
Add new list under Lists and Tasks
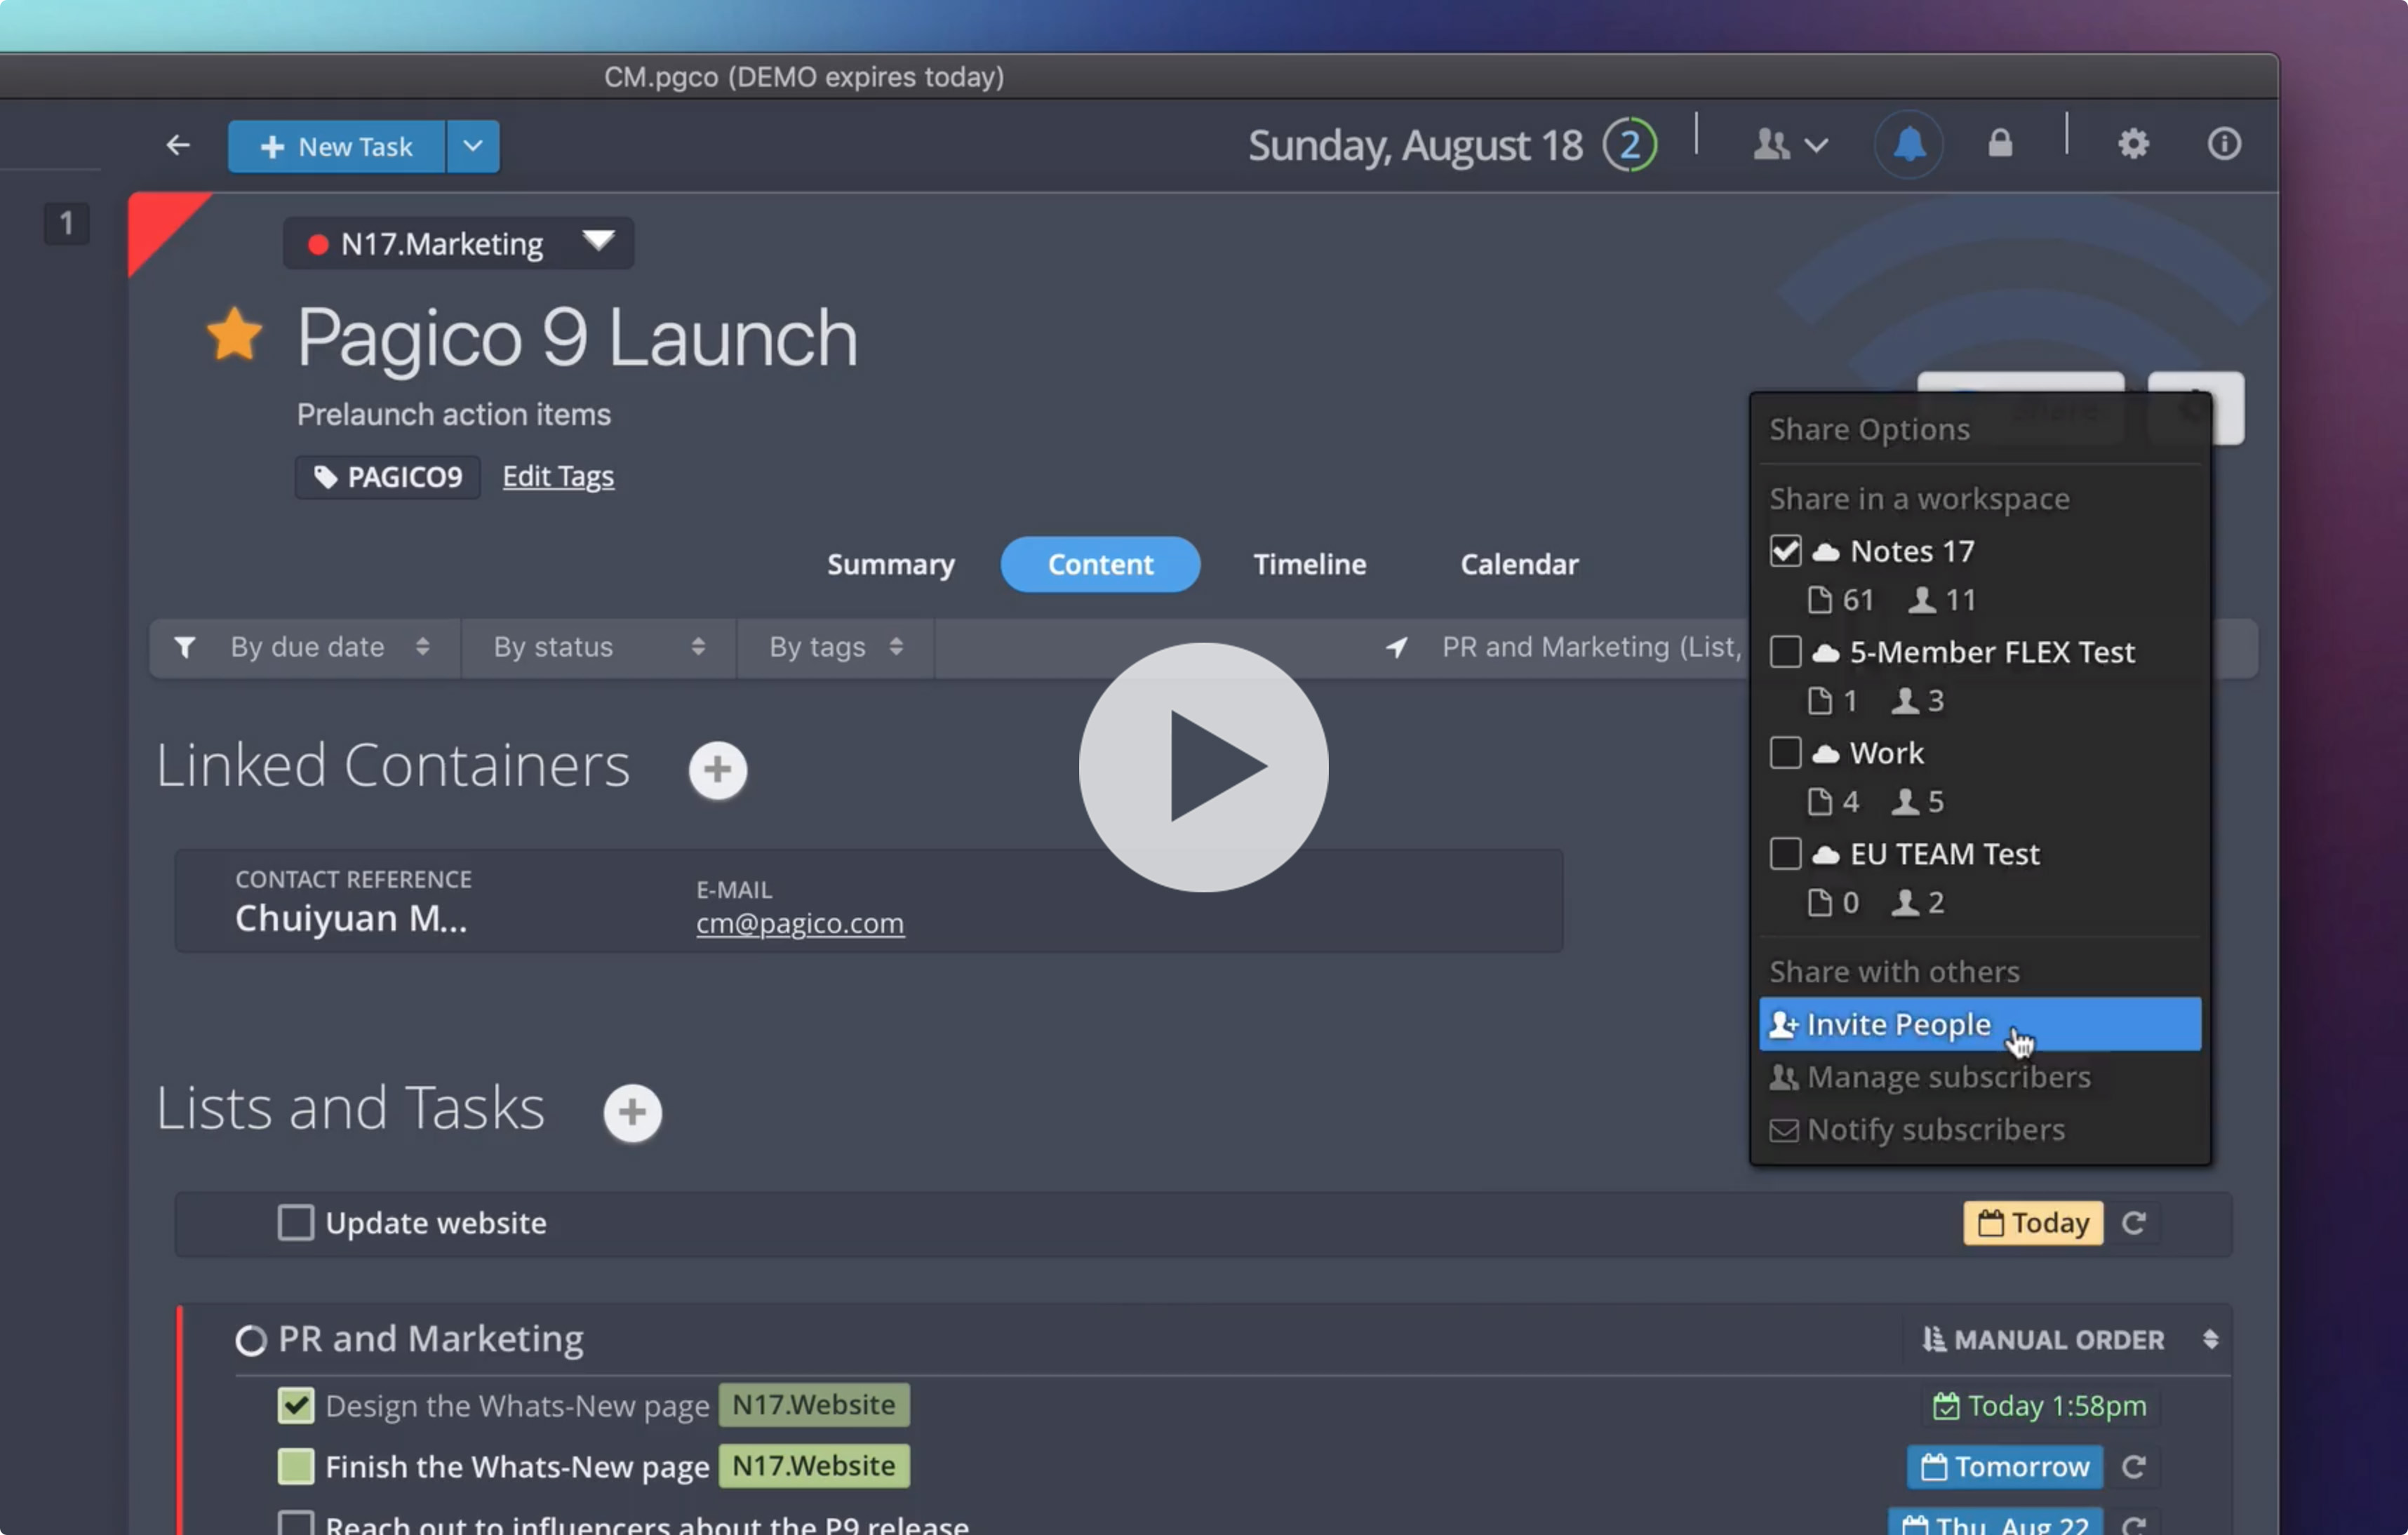pyautogui.click(x=632, y=1112)
